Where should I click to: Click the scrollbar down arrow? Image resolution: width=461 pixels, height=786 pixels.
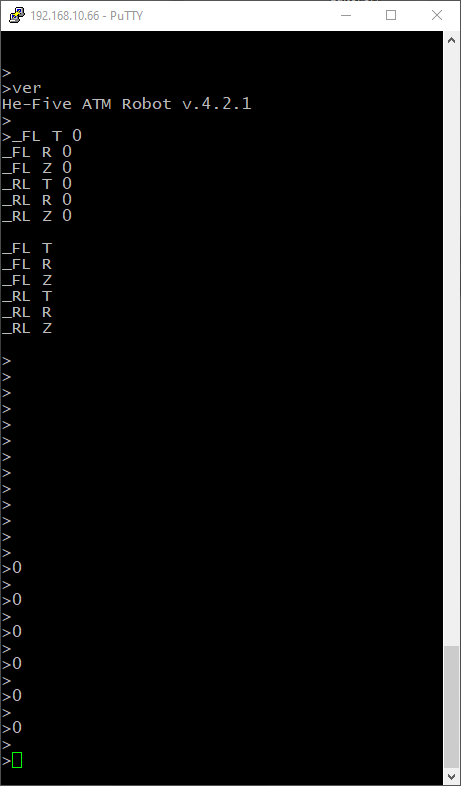click(452, 775)
